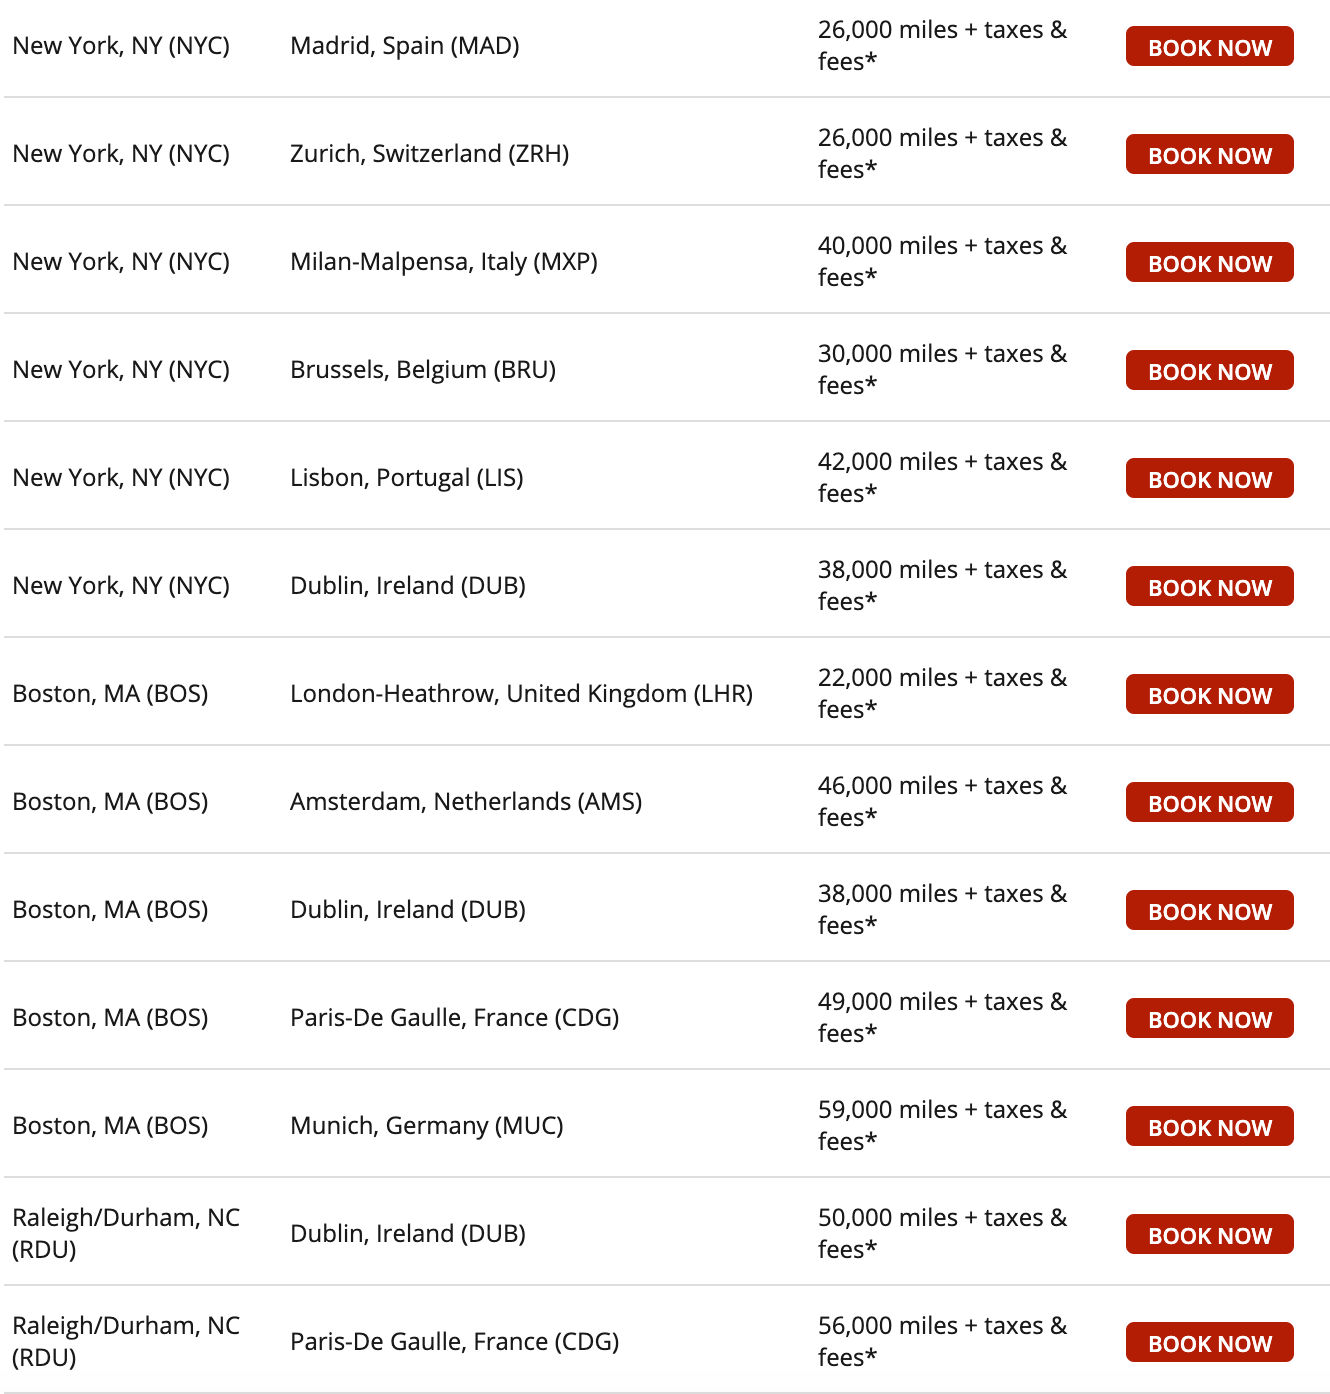Select the Zurich, Switzerland (ZRH) destination cell
This screenshot has width=1330, height=1394.
click(429, 154)
